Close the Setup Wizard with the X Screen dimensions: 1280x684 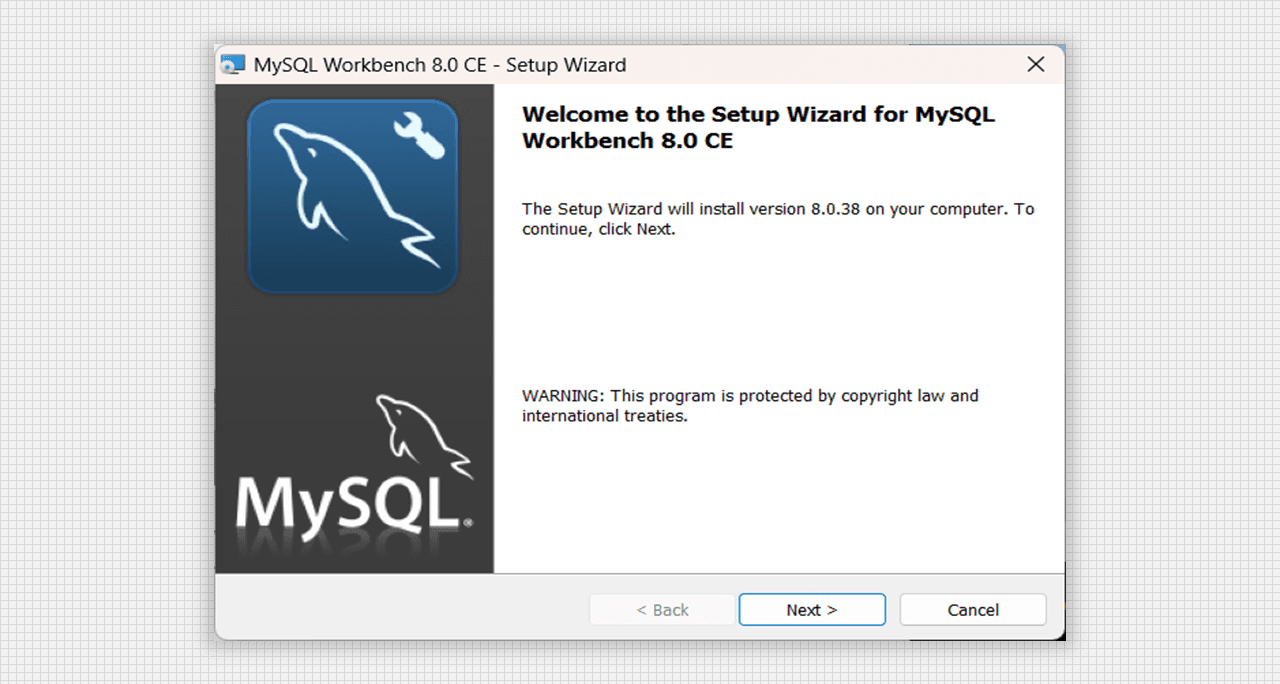(x=1036, y=65)
